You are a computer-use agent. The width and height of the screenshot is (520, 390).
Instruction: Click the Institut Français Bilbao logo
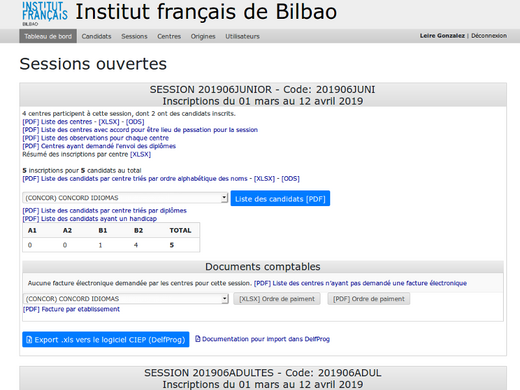click(x=45, y=14)
